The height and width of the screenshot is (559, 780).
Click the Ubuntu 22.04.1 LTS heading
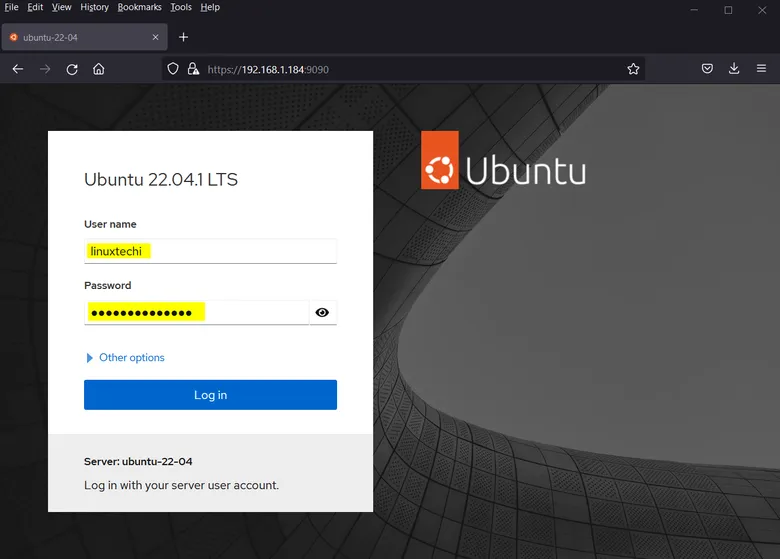click(161, 180)
